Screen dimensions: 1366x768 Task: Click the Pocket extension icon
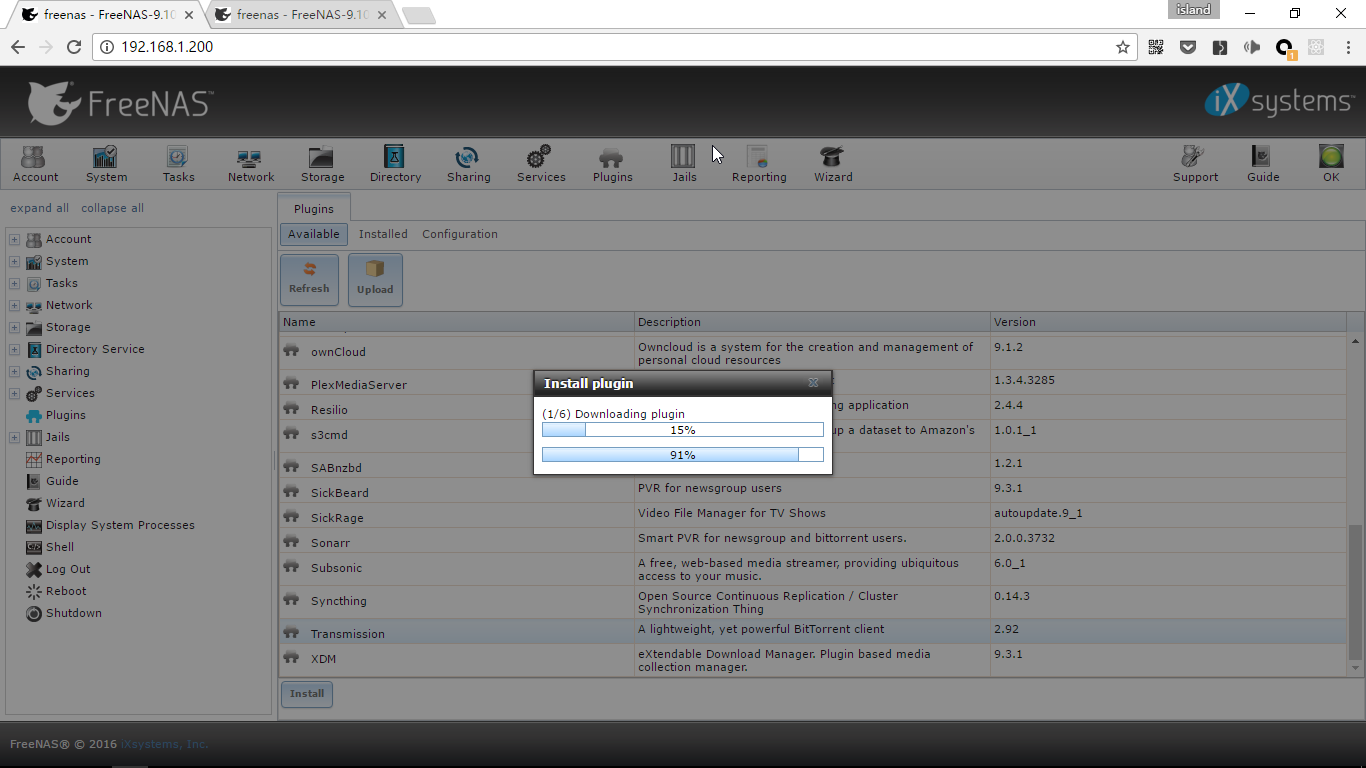[x=1188, y=47]
